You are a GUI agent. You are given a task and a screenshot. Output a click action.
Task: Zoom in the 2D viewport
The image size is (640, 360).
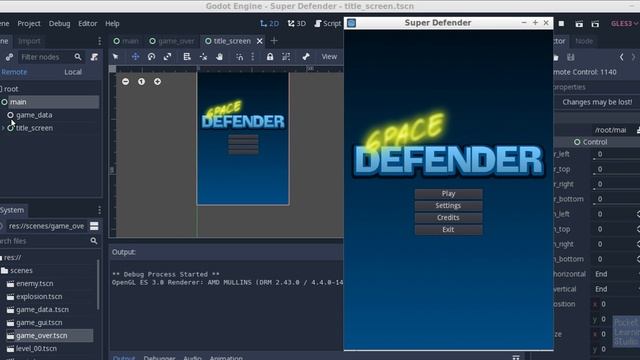[x=157, y=82]
